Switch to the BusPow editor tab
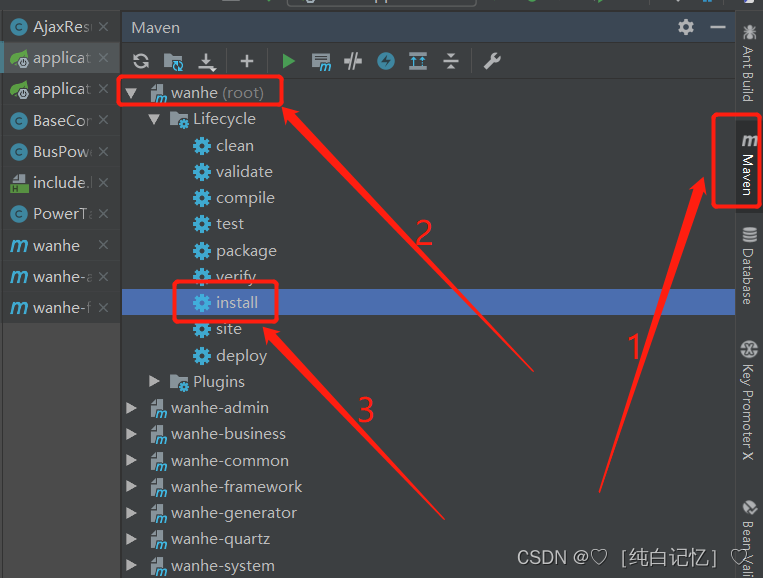This screenshot has width=763, height=578. (x=62, y=151)
